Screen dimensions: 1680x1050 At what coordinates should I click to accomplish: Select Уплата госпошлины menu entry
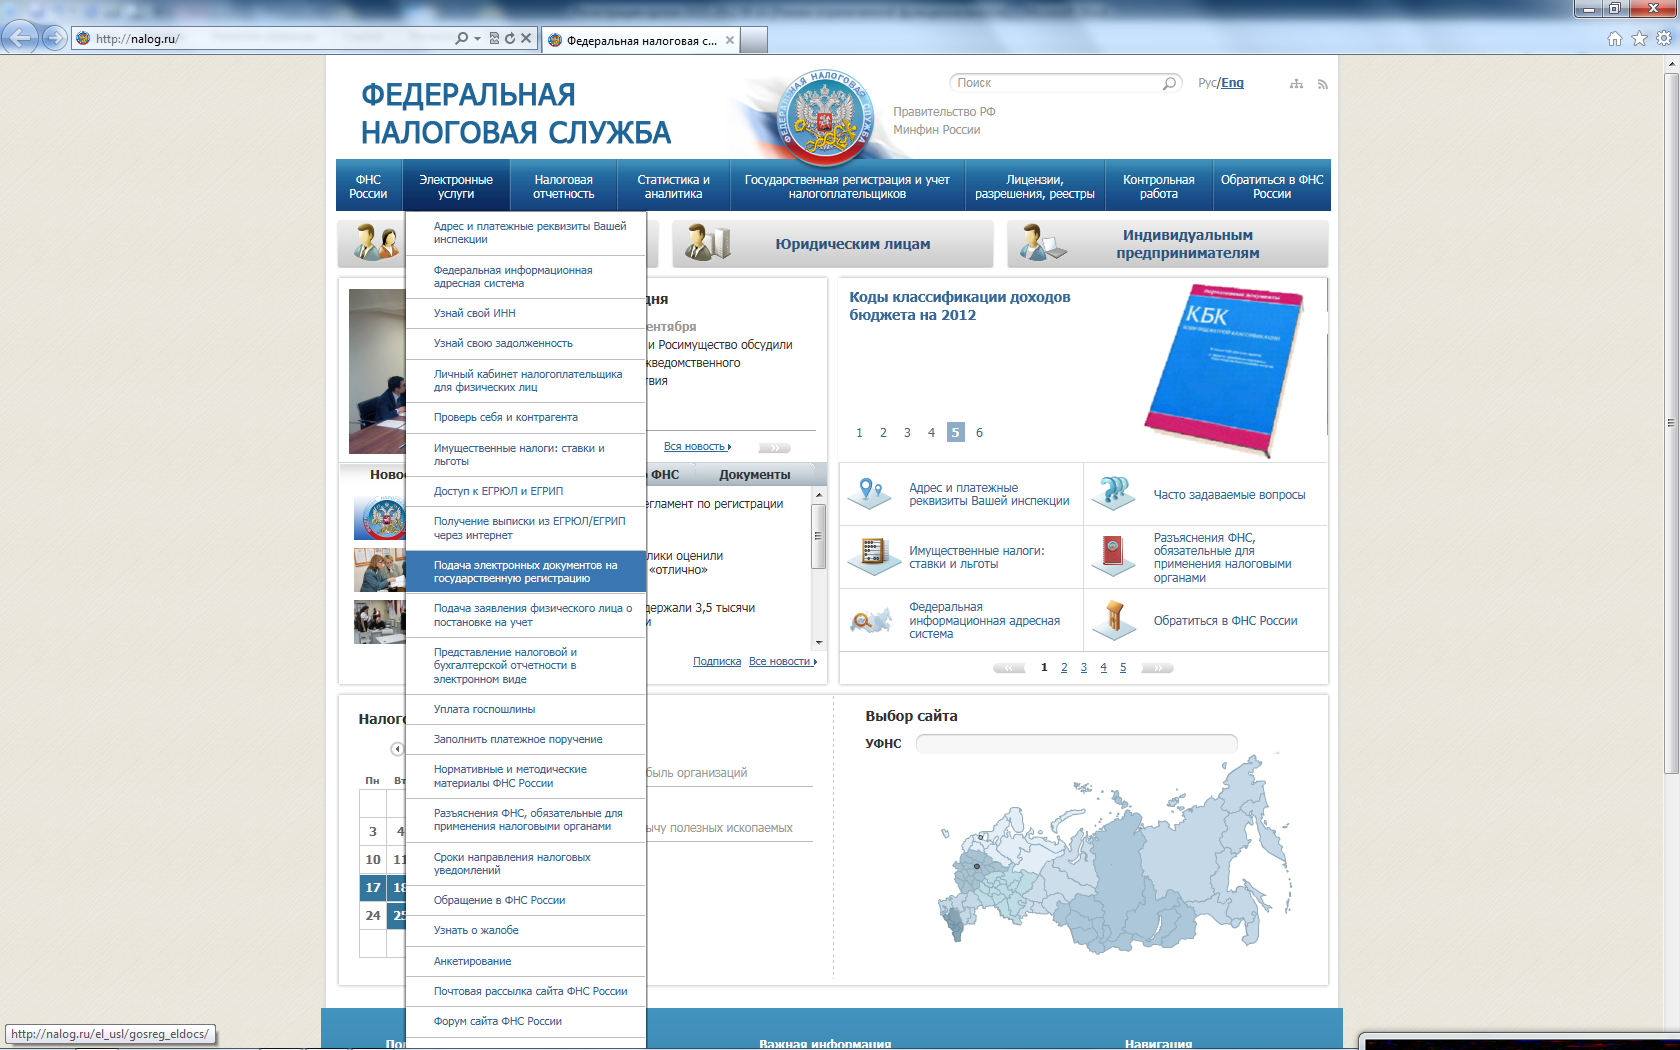pyautogui.click(x=525, y=709)
